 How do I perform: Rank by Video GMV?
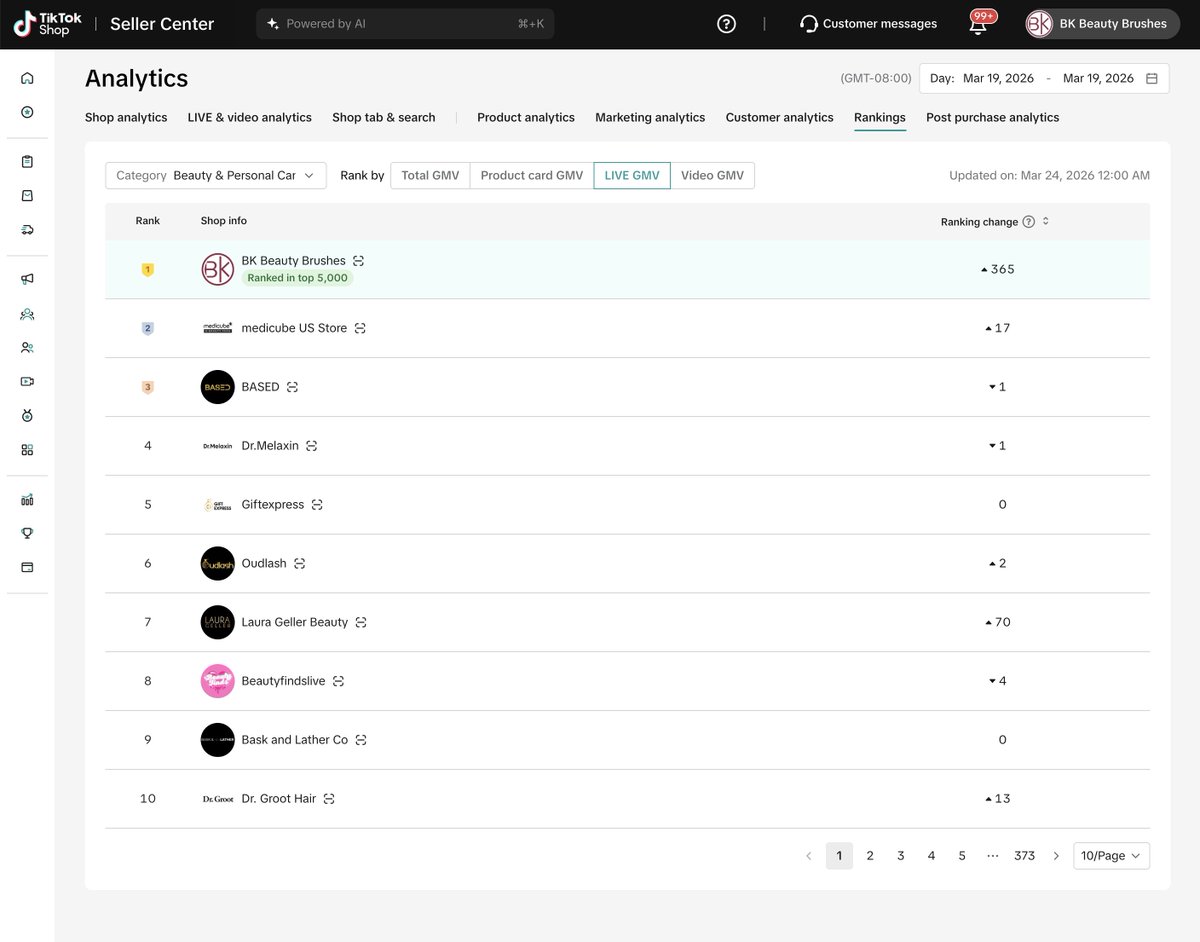712,175
